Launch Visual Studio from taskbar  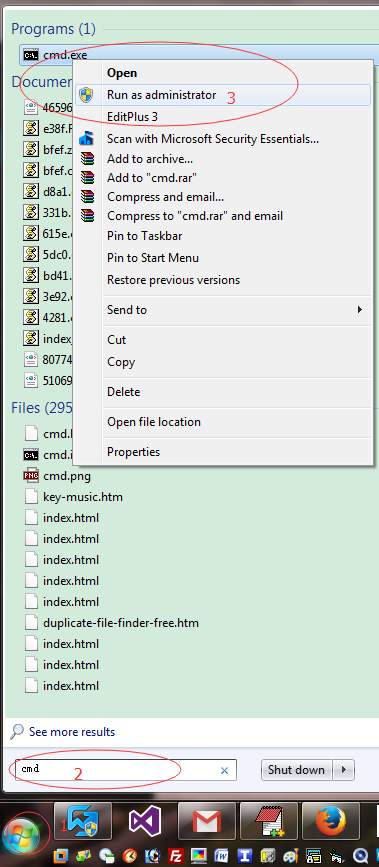coord(144,822)
